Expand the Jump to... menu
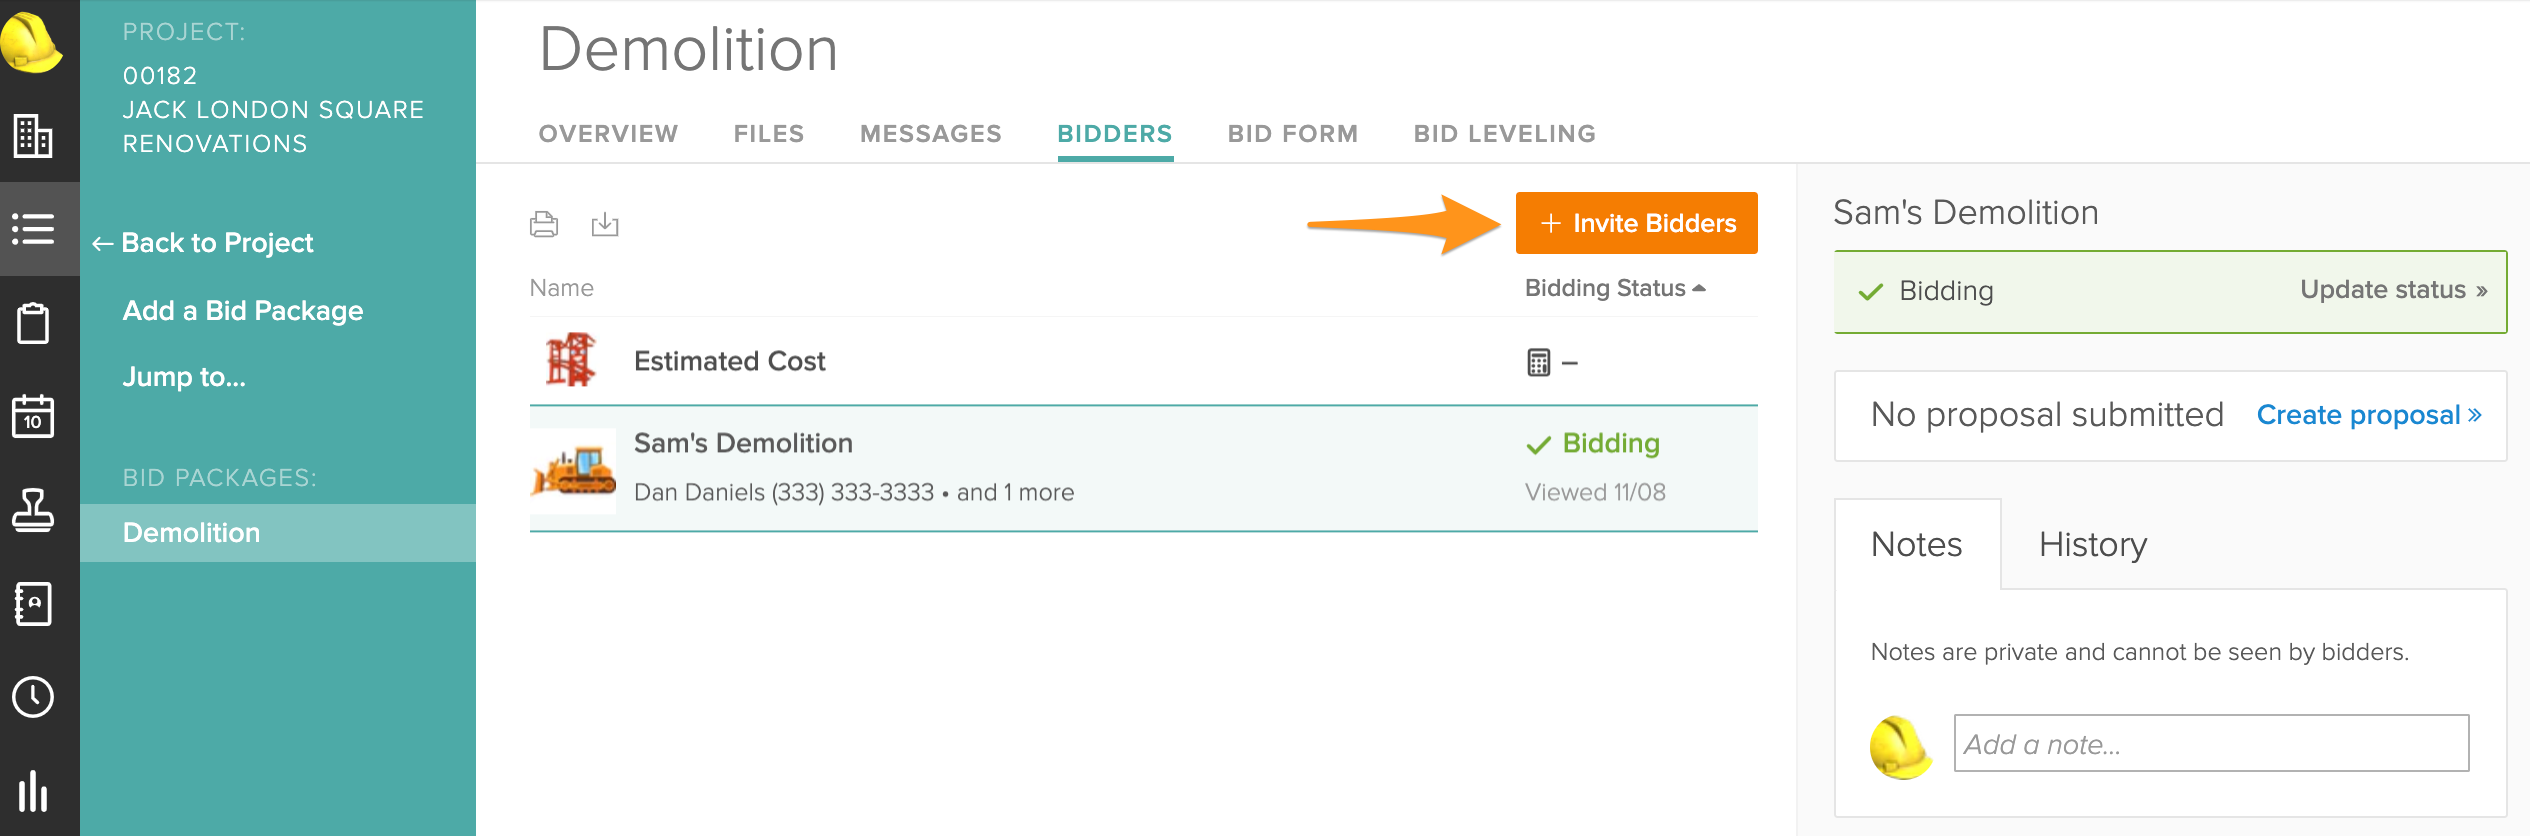The width and height of the screenshot is (2530, 836). pos(184,377)
